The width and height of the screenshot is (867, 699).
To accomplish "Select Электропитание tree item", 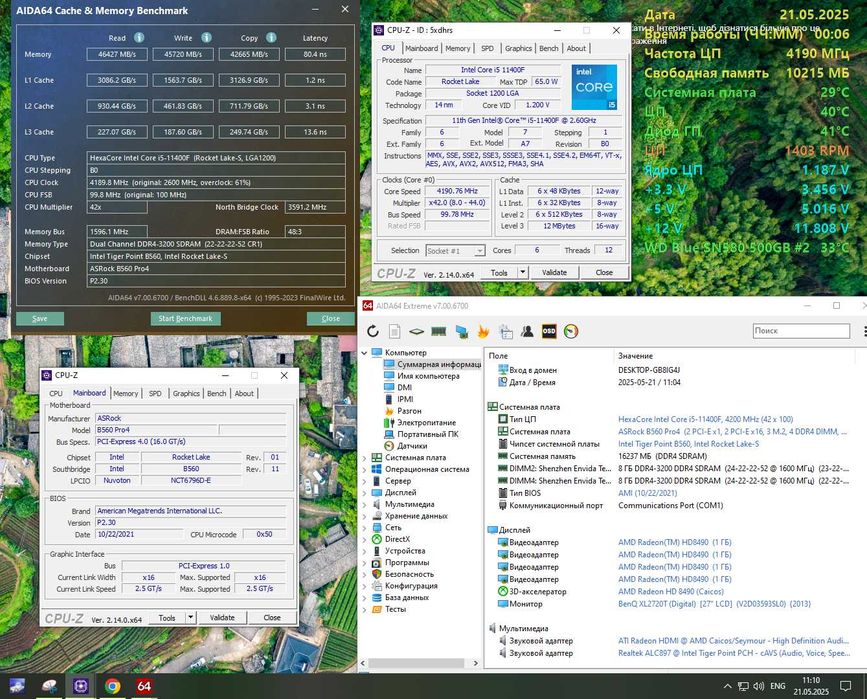I will tap(426, 422).
